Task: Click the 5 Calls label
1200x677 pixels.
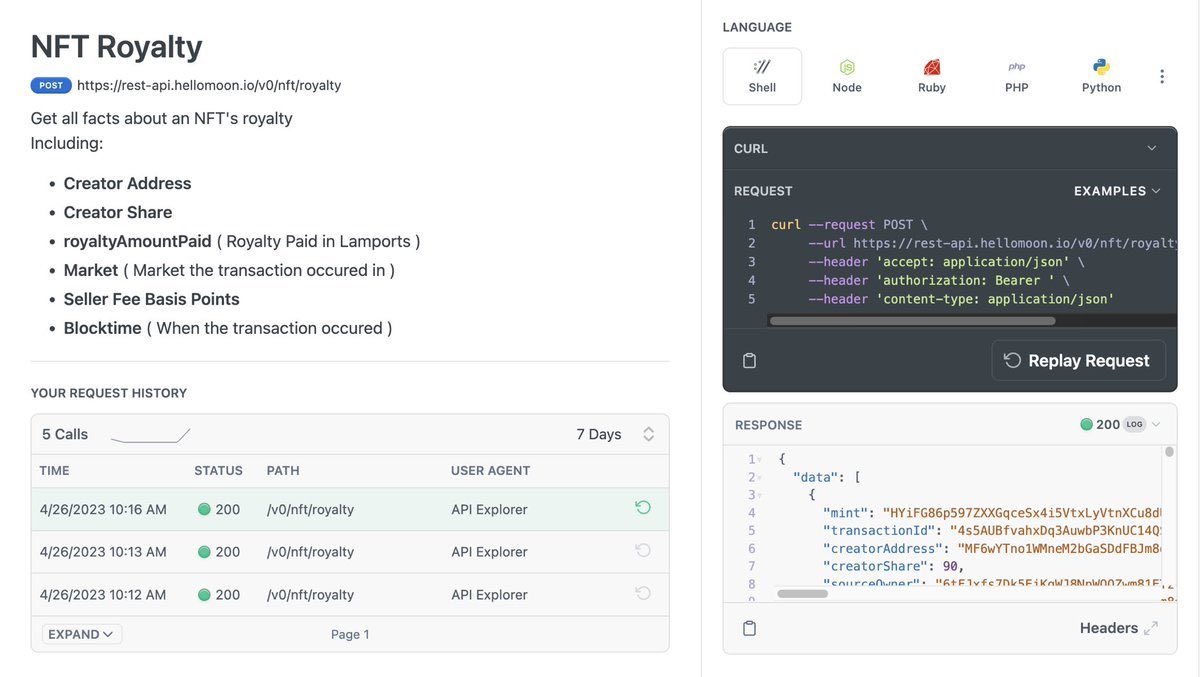Action: point(65,434)
